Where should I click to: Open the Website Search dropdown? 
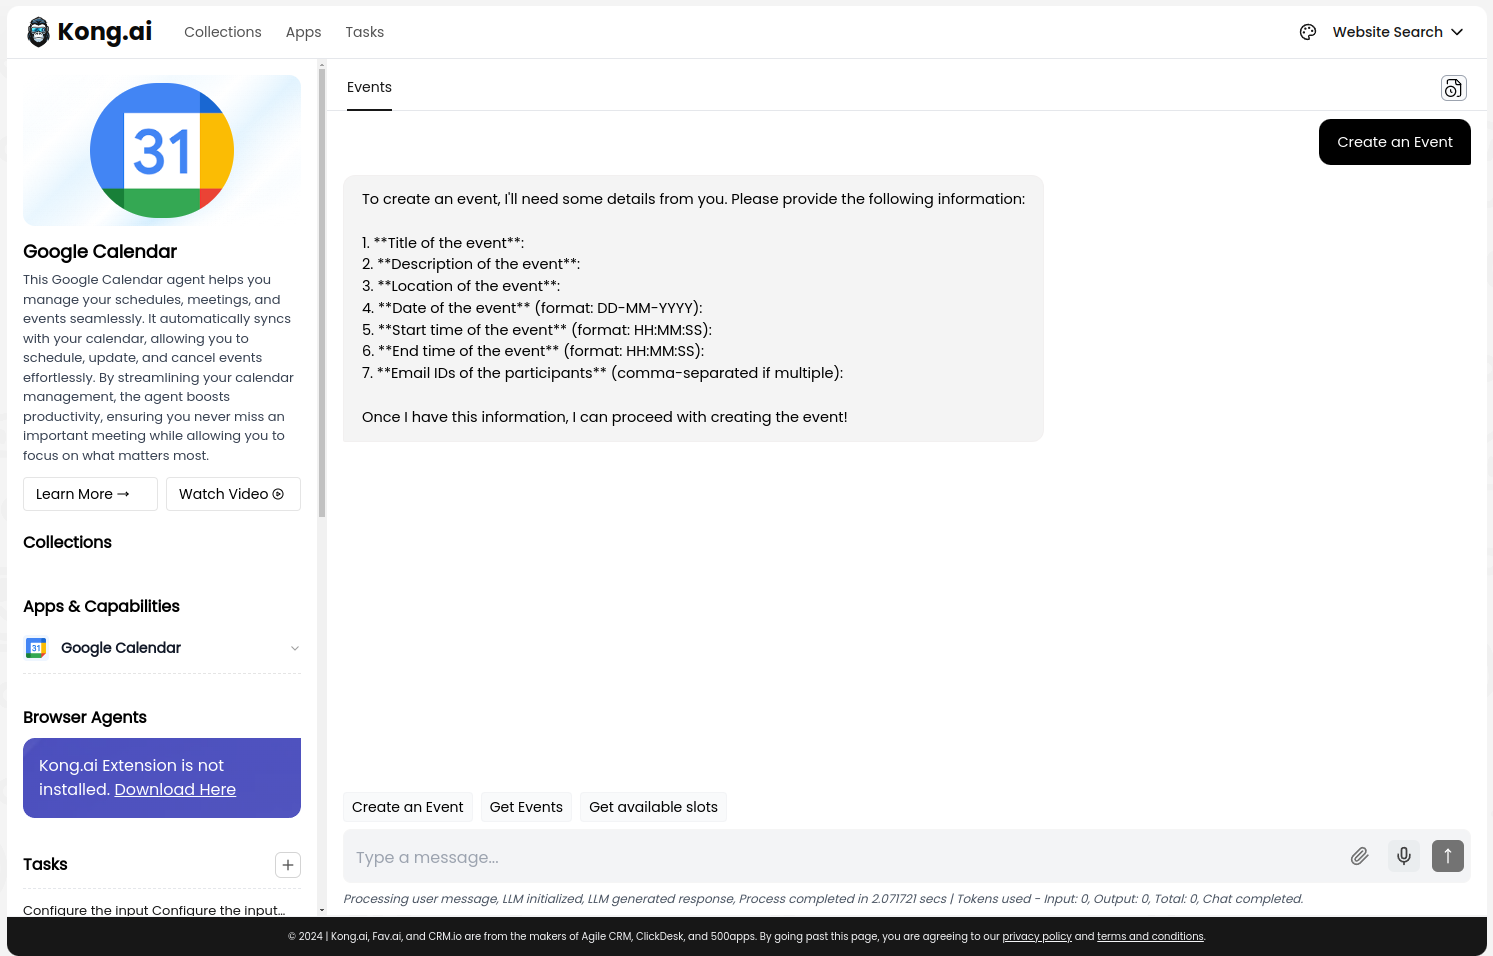coord(1397,32)
